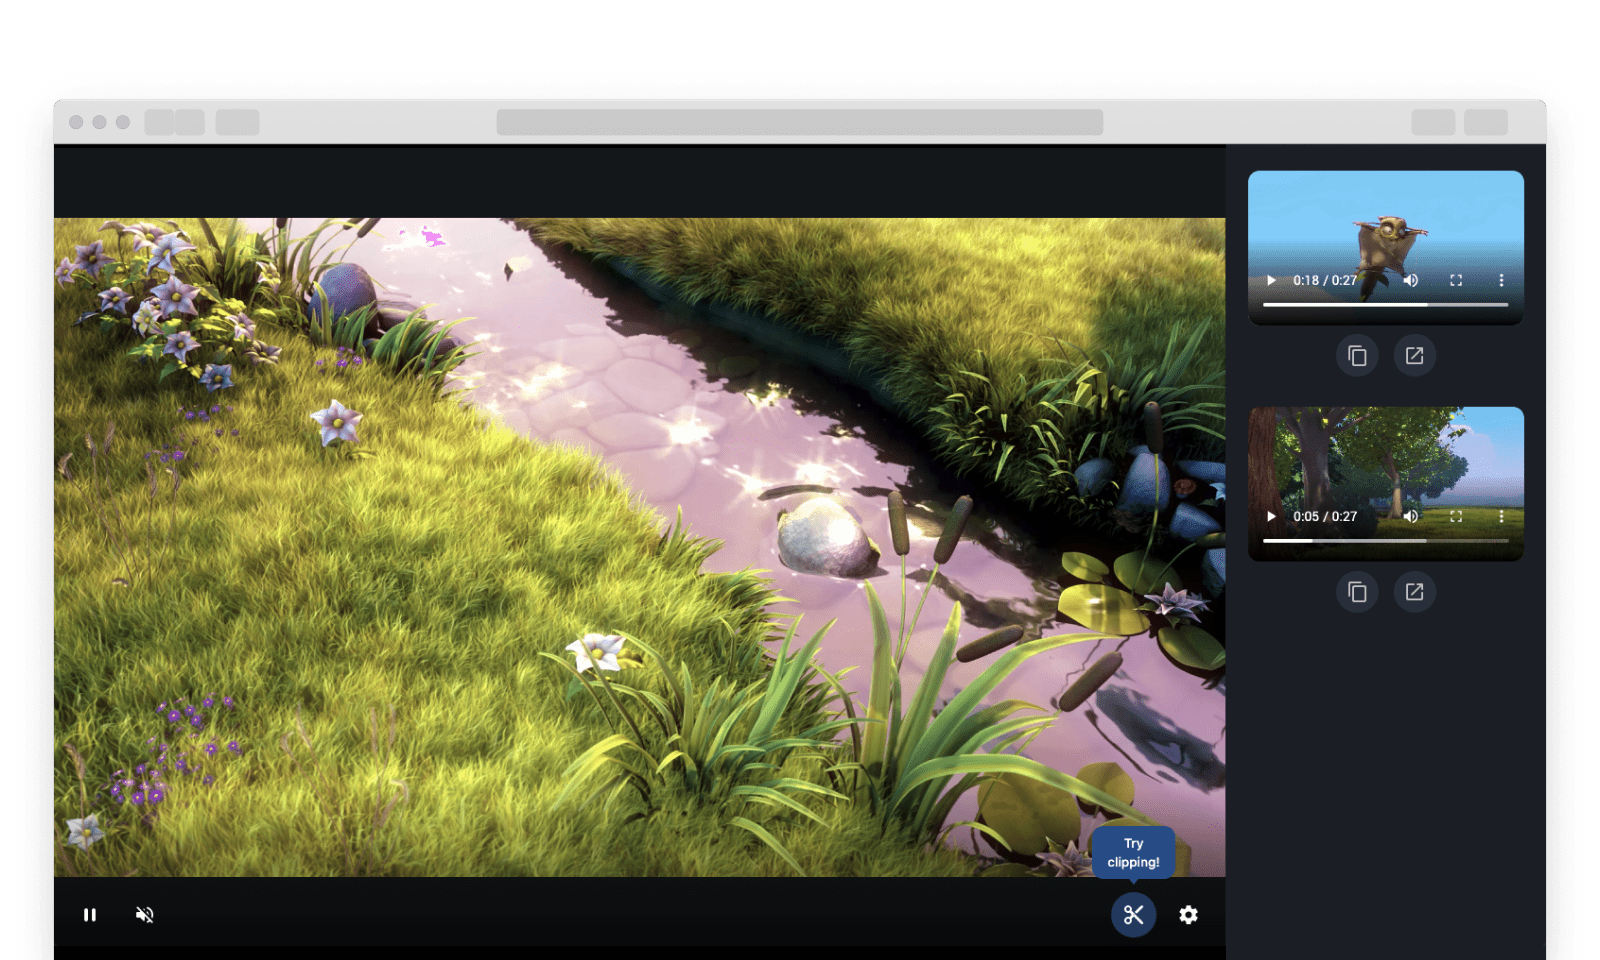Seek on the first clip's progress bar
This screenshot has height=960, width=1600.
point(1385,305)
